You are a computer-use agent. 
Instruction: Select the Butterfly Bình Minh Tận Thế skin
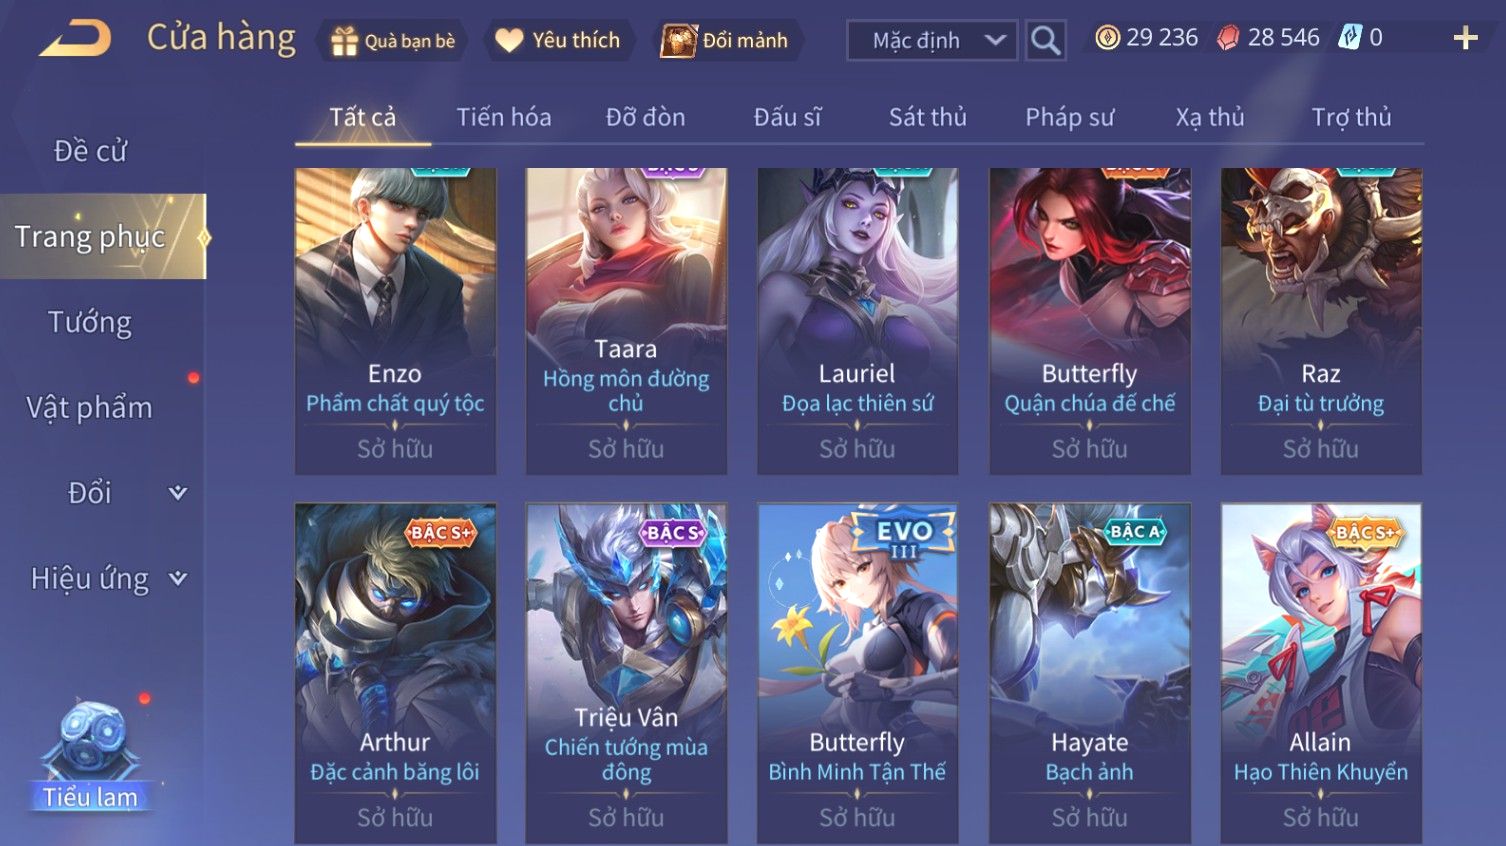coord(857,674)
